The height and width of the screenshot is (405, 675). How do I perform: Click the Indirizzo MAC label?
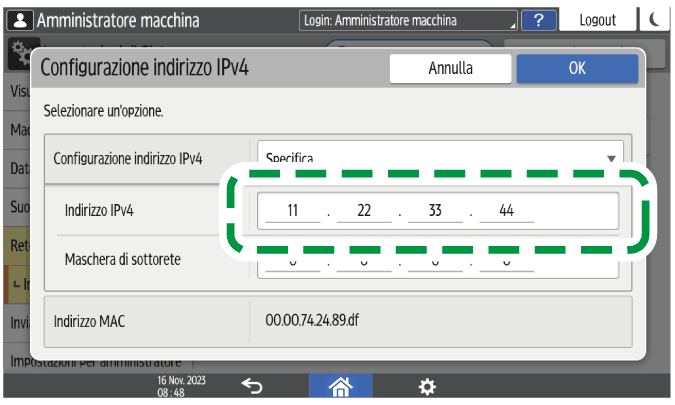coord(89,322)
